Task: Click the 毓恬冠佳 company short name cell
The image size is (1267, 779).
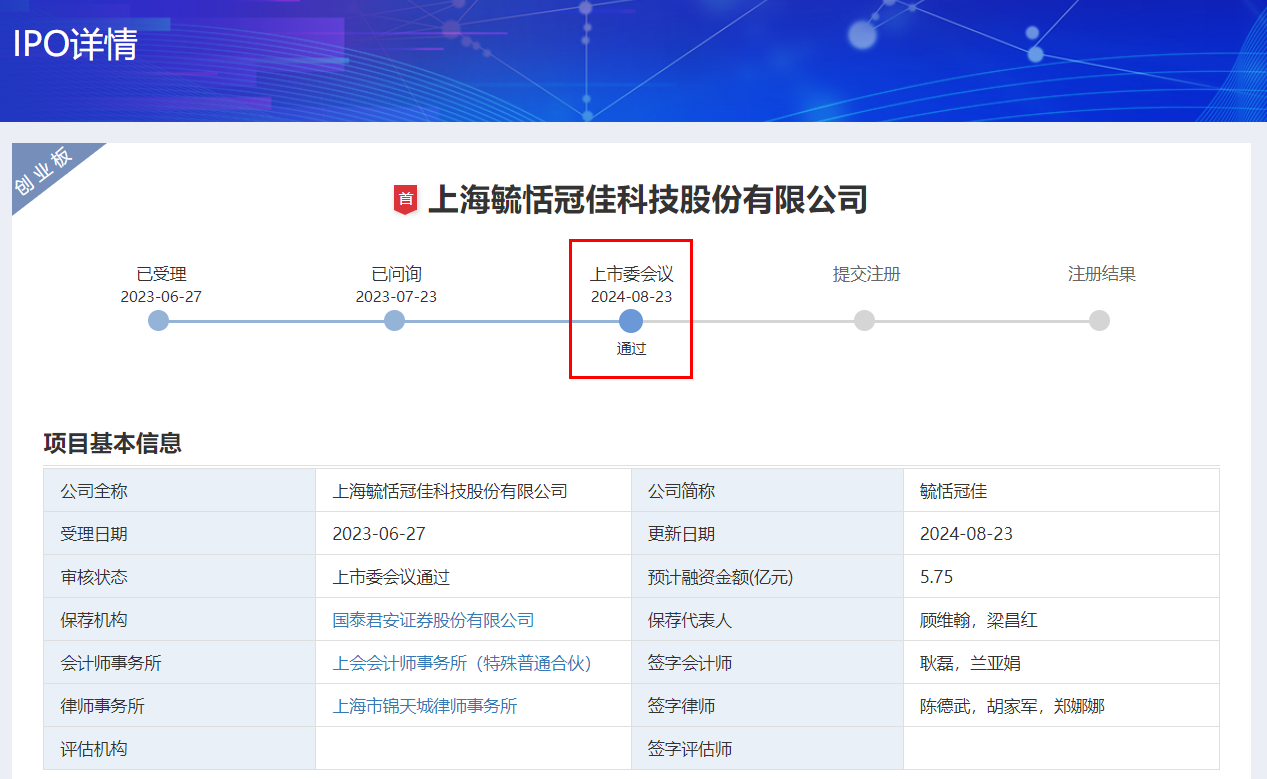Action: point(953,491)
